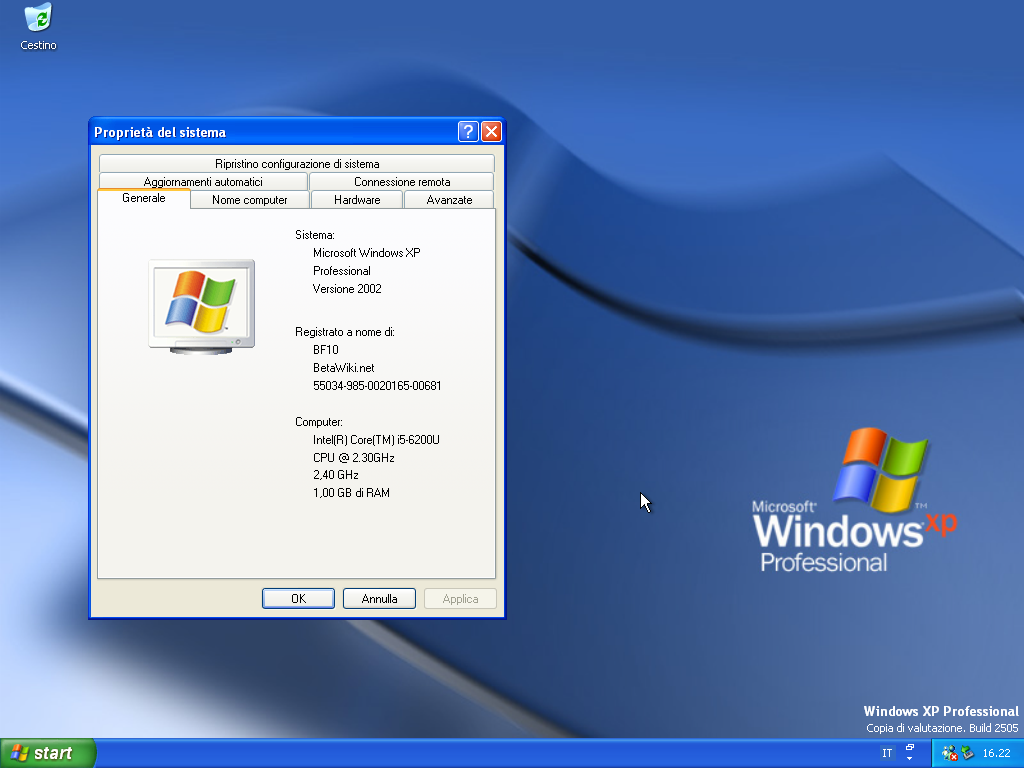Click the Windows XP monitor logo image

coord(201,306)
